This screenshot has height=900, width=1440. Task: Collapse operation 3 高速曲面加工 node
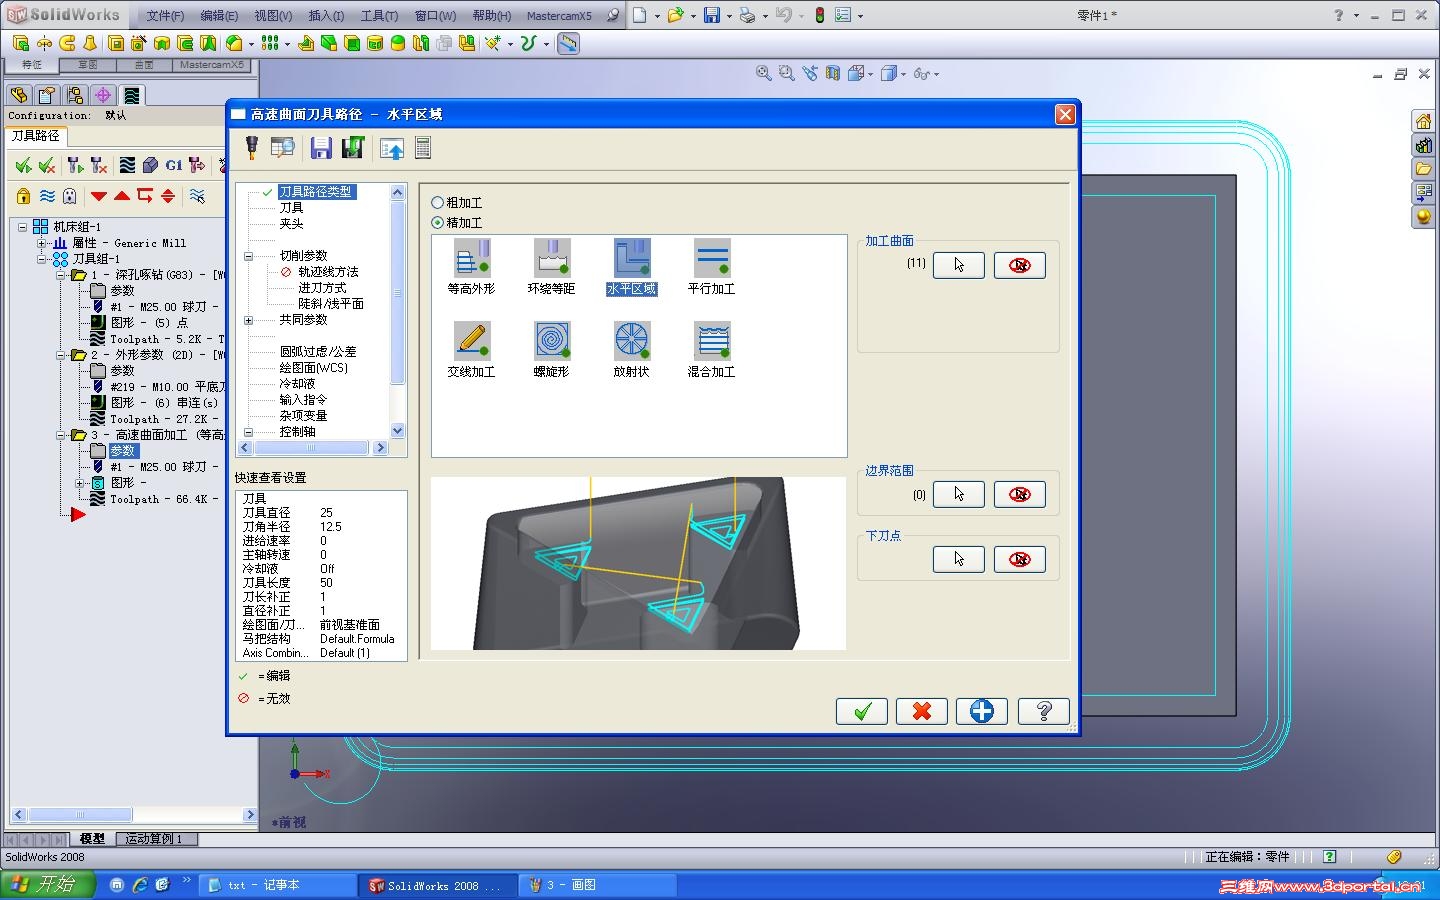tap(60, 435)
